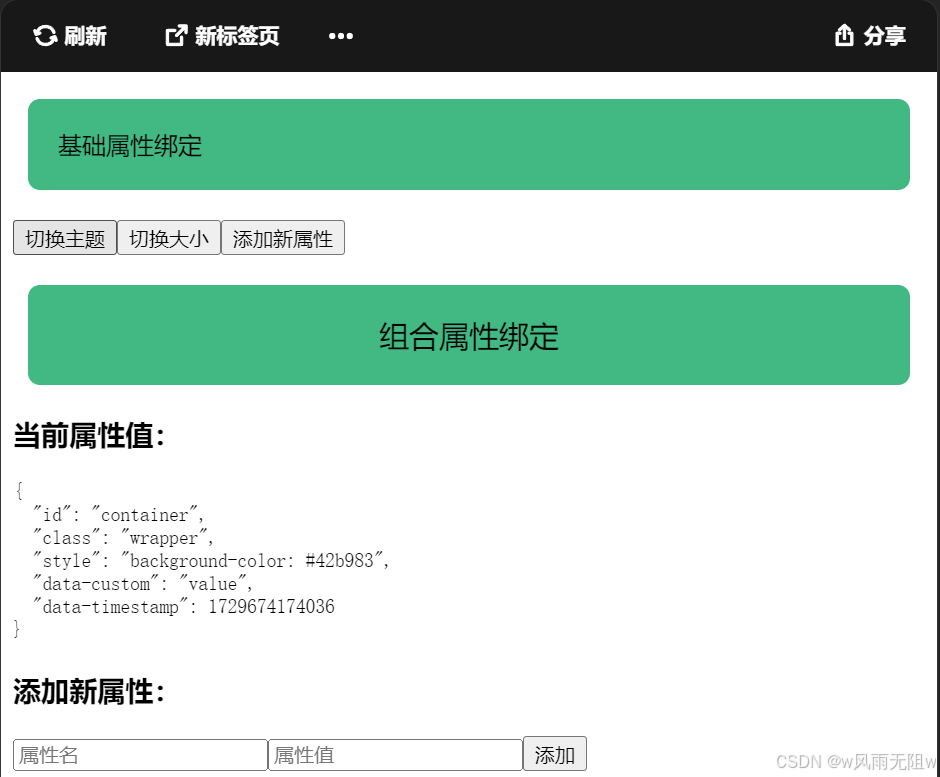Viewport: 940px width, 777px height.
Task: Click the 刷新 label
Action: (85, 36)
